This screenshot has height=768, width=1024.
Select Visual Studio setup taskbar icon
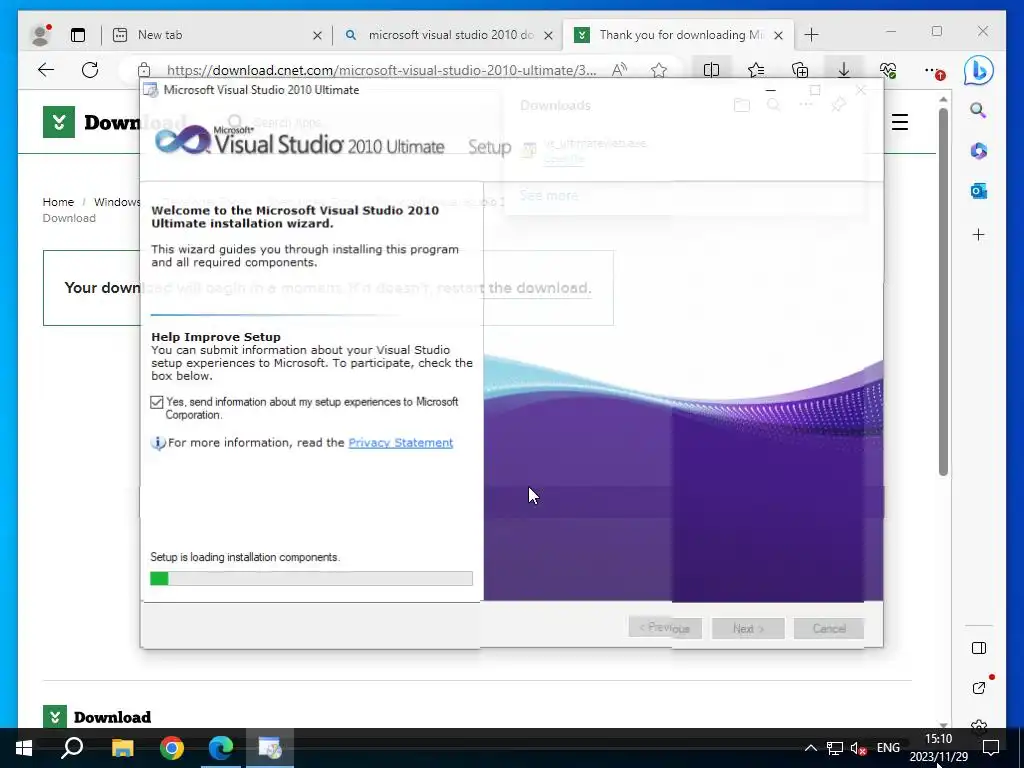point(270,748)
